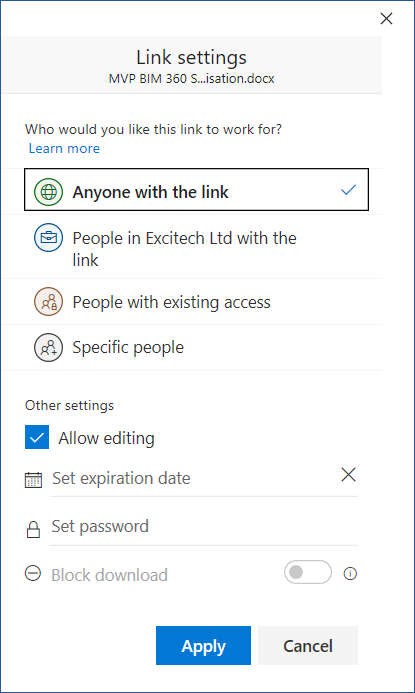The image size is (415, 693).
Task: Select People with existing access
Action: (192, 302)
